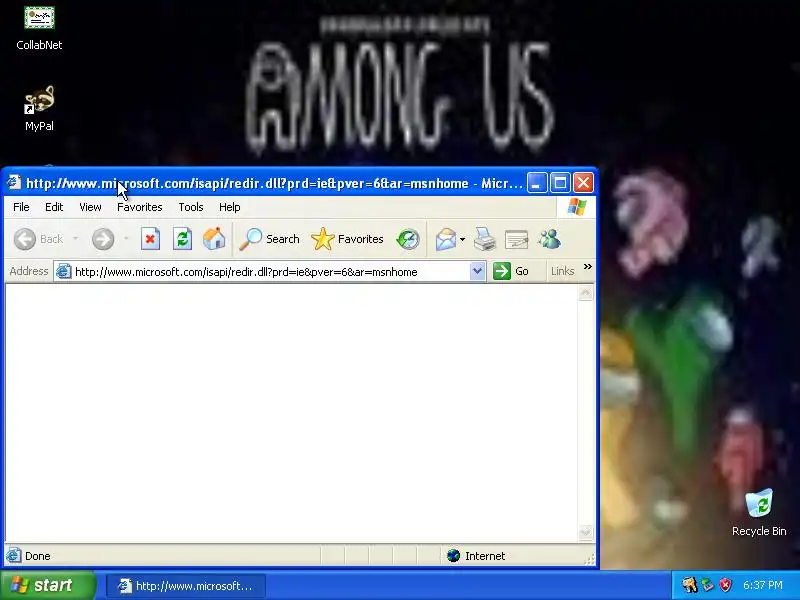800x600 pixels.
Task: Click Windows flag logo in menu bar
Action: pos(577,207)
